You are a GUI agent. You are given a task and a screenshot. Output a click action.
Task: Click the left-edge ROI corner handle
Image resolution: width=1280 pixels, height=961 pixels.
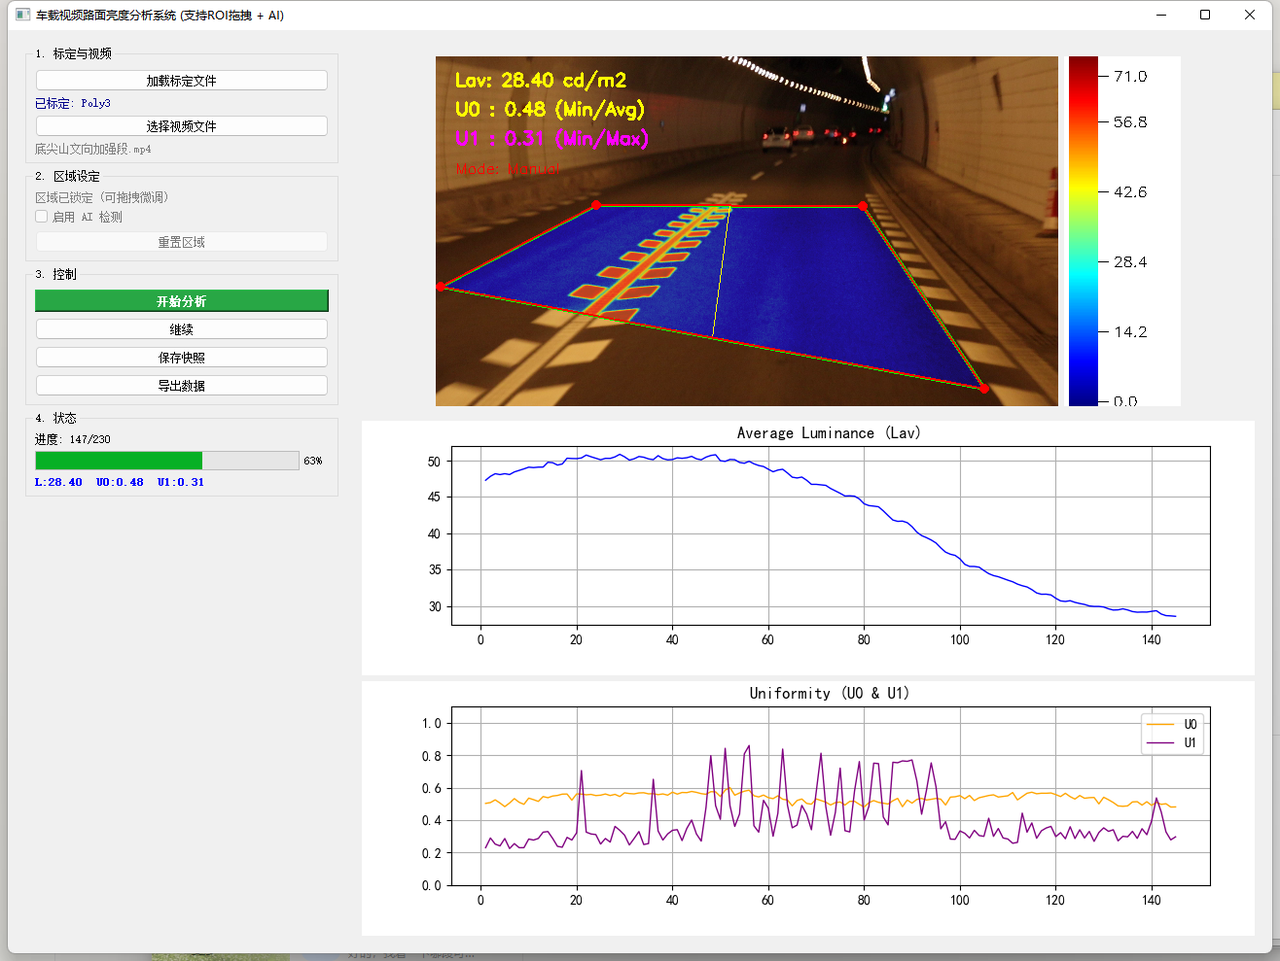(441, 287)
